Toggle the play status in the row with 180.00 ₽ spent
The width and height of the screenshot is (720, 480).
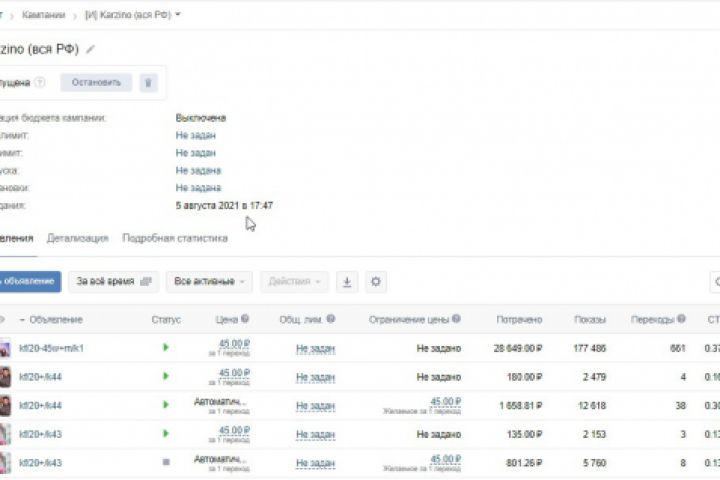[166, 376]
